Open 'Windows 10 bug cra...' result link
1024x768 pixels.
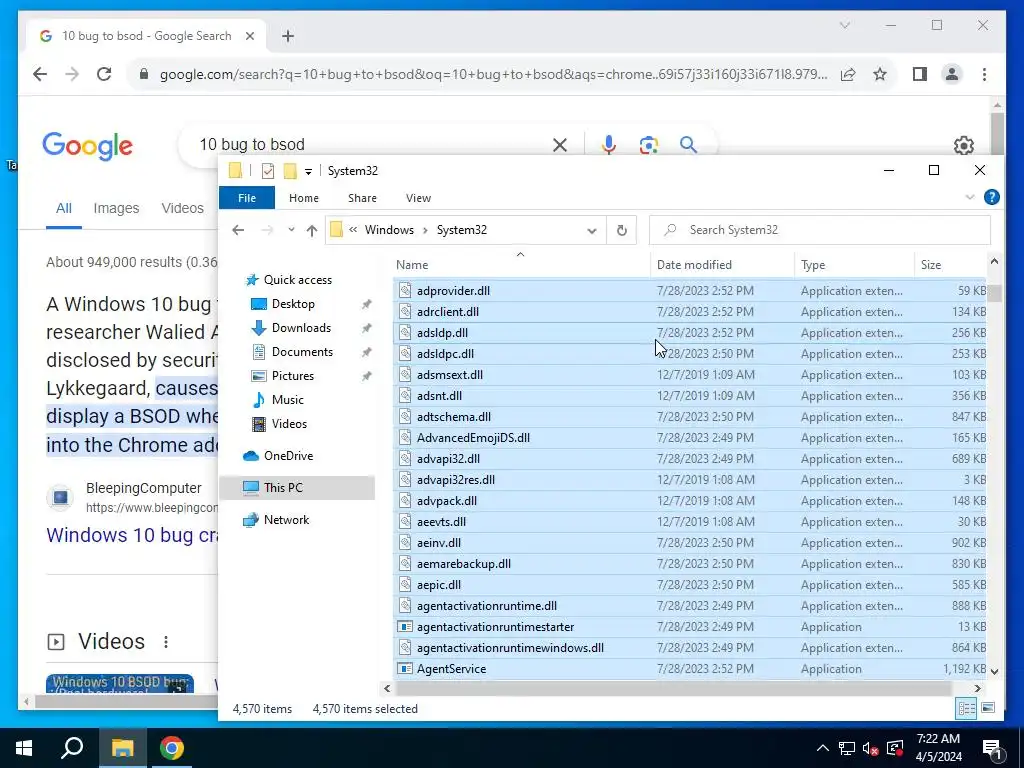pyautogui.click(x=132, y=535)
